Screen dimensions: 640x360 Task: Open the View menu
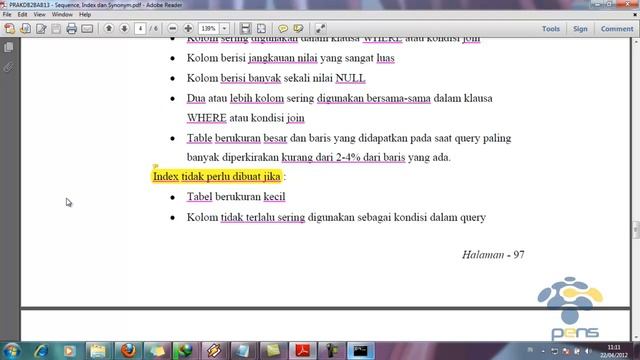39,14
